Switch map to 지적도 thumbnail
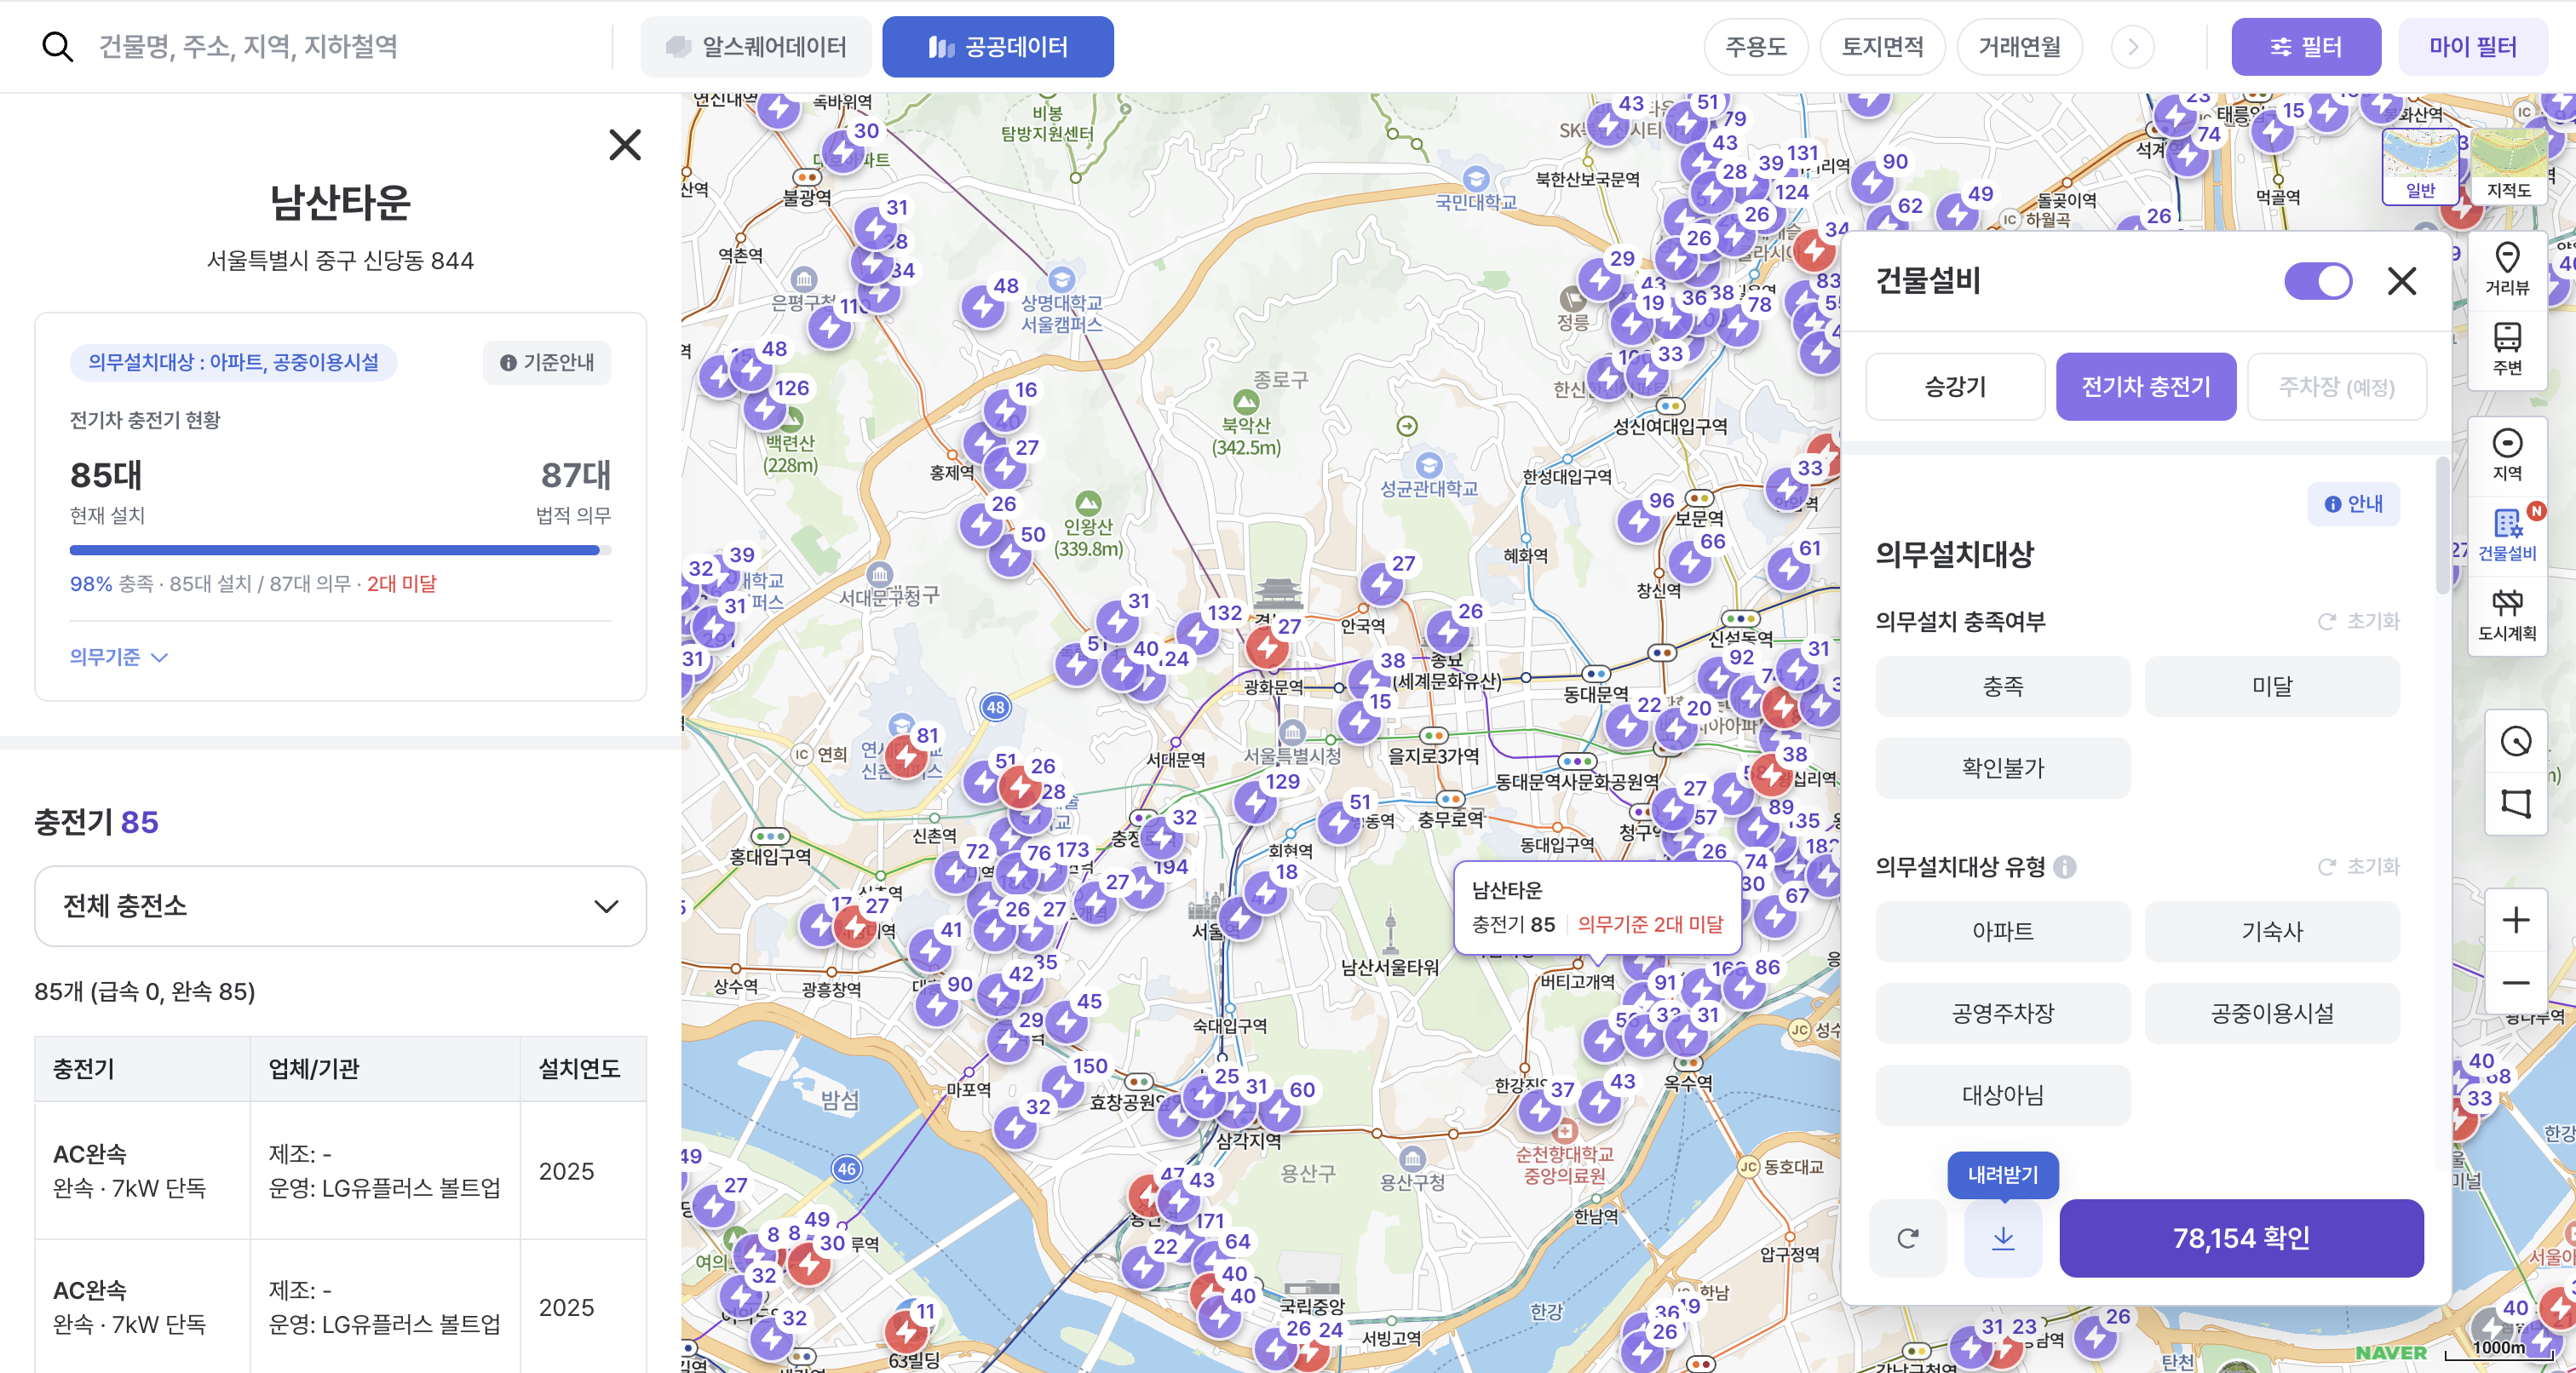 click(x=2508, y=165)
